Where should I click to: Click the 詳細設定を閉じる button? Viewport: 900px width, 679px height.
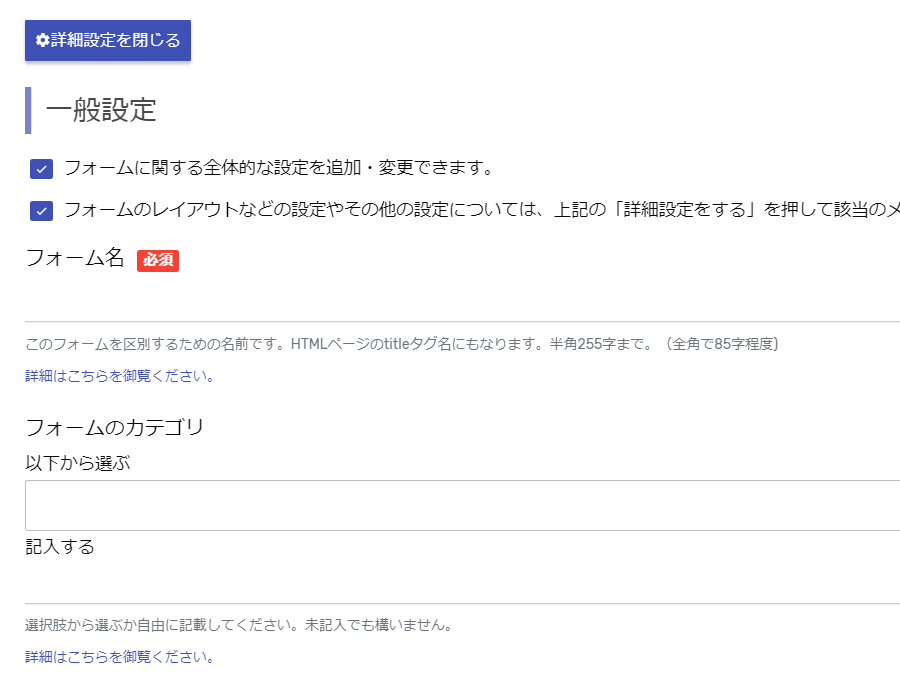click(108, 40)
